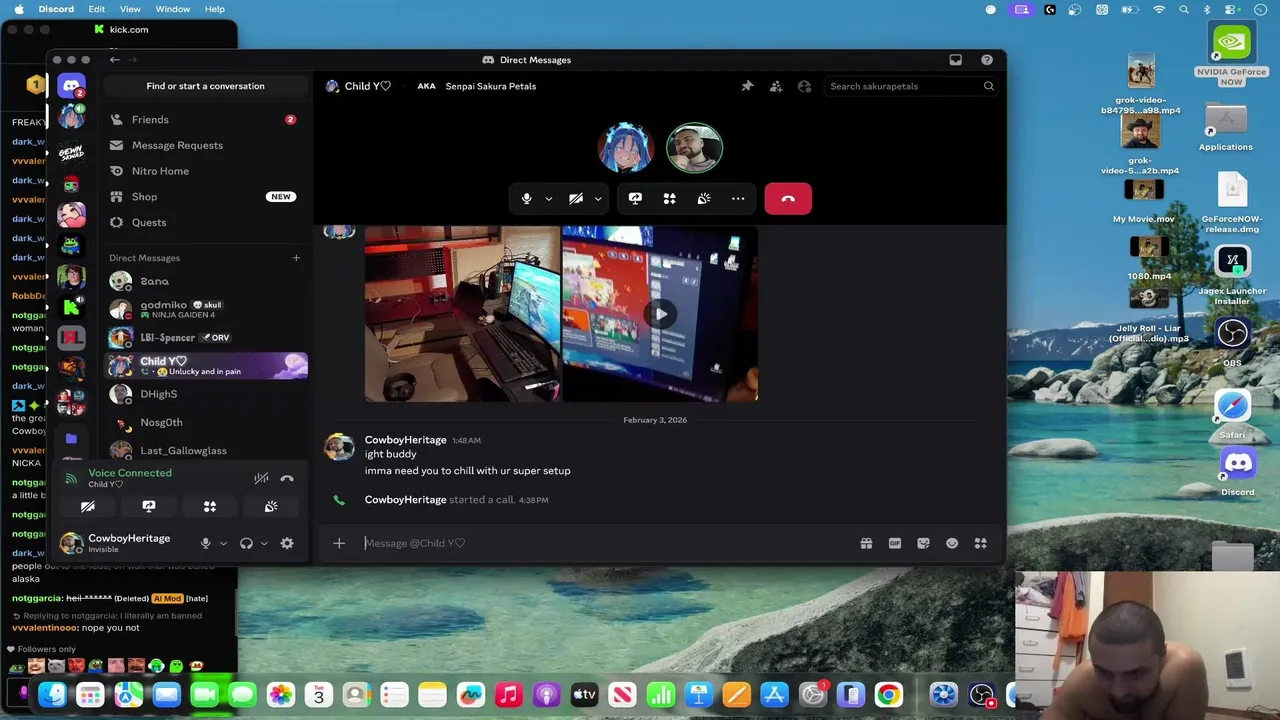Add friends to DM icon
The height and width of the screenshot is (720, 1280).
[x=776, y=86]
